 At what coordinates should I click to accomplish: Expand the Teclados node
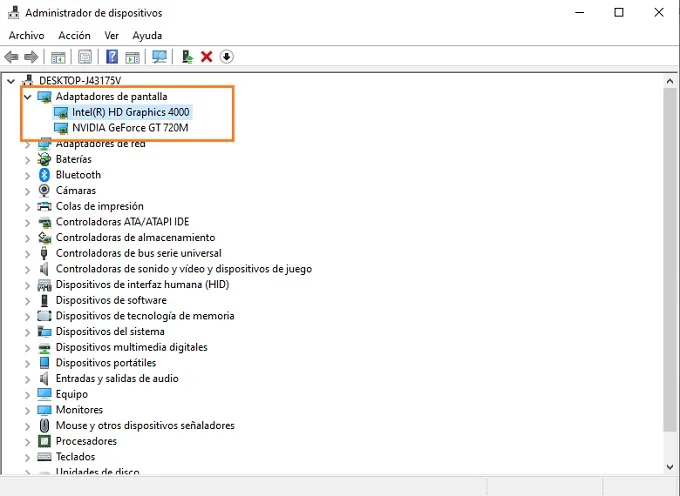27,457
